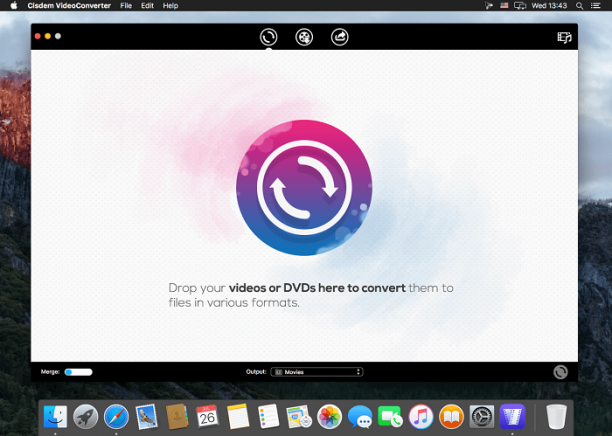Open the Trash in the Dock
Image resolution: width=612 pixels, height=436 pixels.
(x=556, y=417)
